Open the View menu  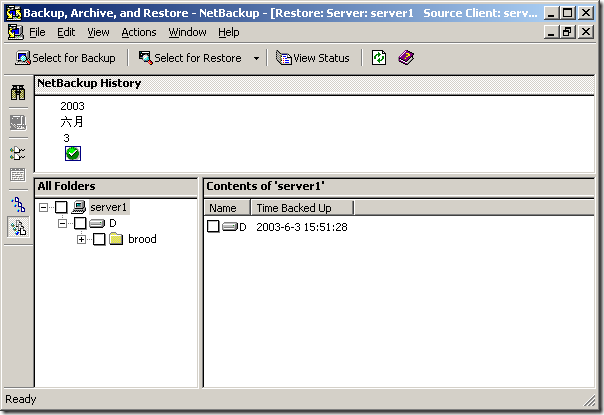(98, 32)
